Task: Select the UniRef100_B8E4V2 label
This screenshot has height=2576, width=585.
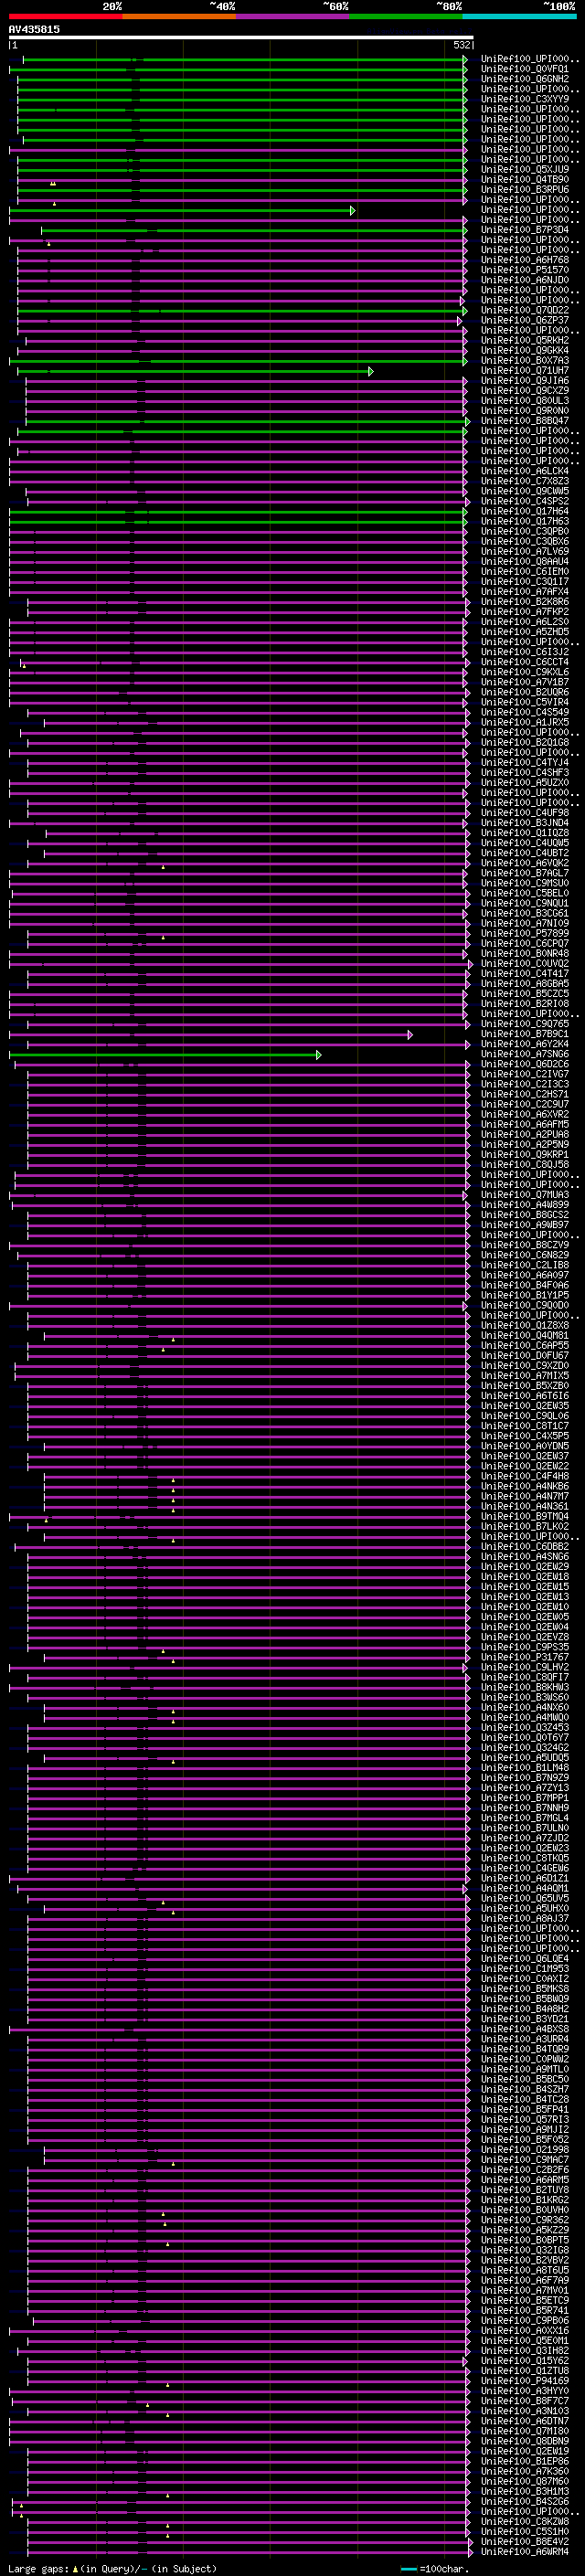Action: (x=525, y=2541)
